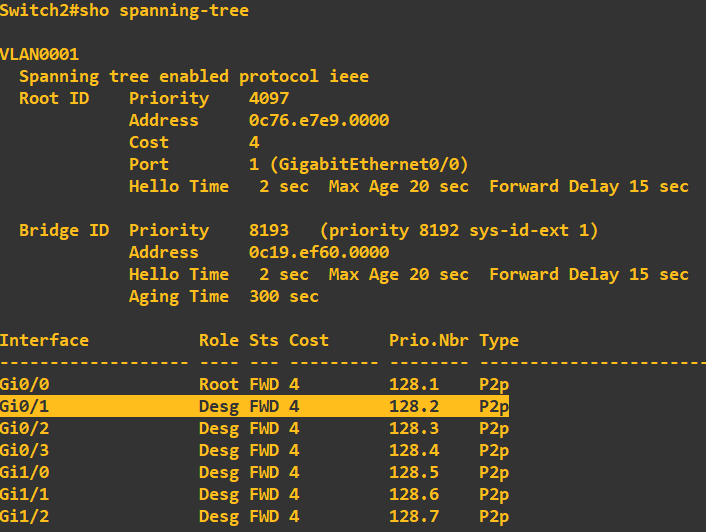The width and height of the screenshot is (706, 532).
Task: Click the 'Root' role in the Gi0/0 row
Action: 219,384
